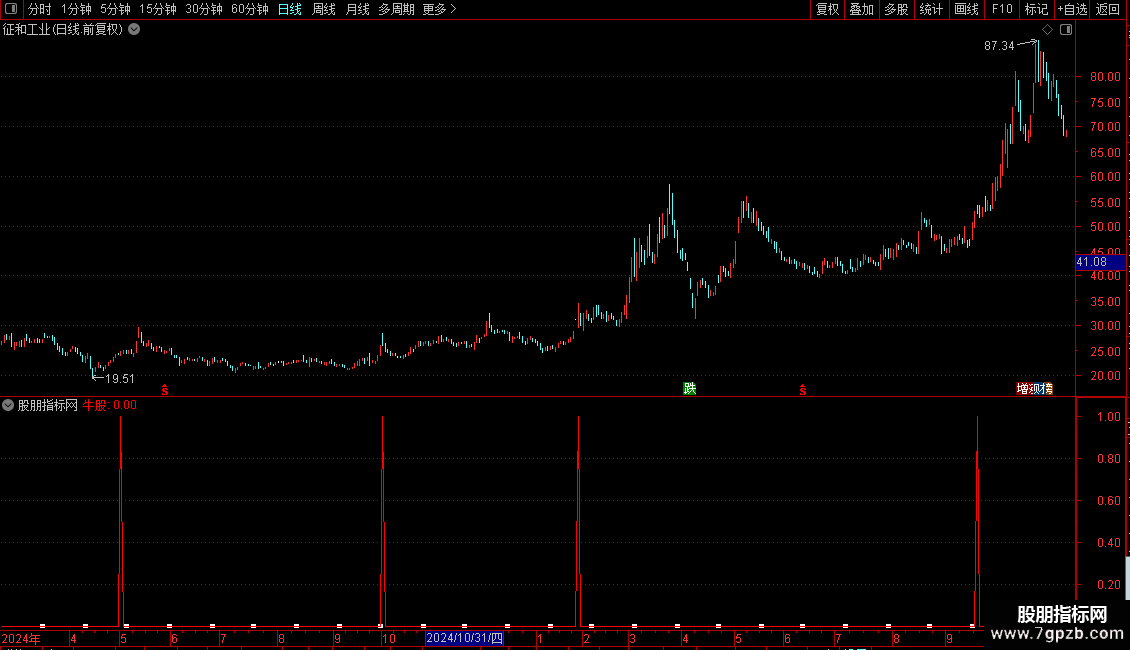1130x650 pixels.
Task: Switch to the 月线 monthly chart
Action: [357, 9]
